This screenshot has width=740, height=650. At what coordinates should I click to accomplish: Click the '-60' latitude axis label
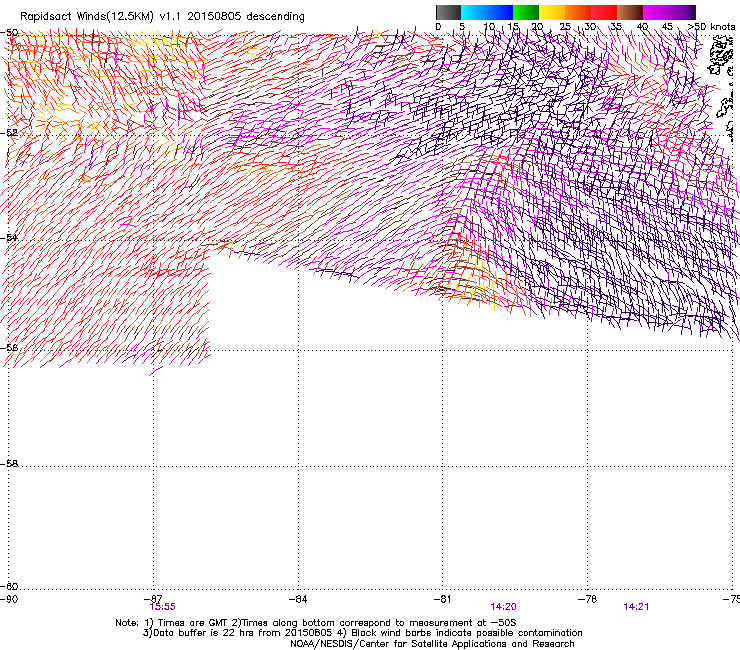9,586
